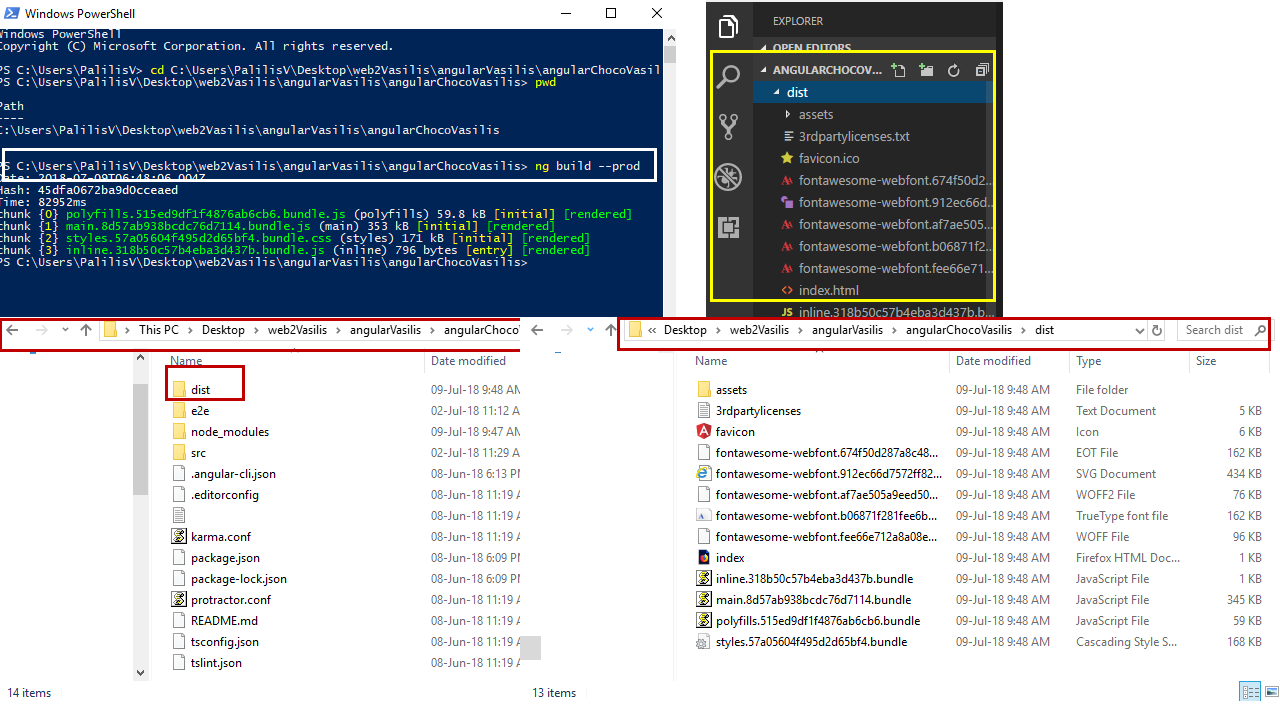Sort by Name column in dist window
The width and height of the screenshot is (1280, 720).
coord(711,361)
